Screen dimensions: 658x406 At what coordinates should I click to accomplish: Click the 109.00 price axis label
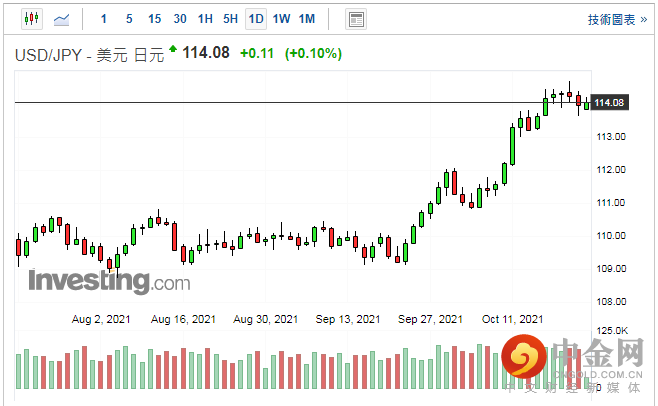pyautogui.click(x=611, y=269)
